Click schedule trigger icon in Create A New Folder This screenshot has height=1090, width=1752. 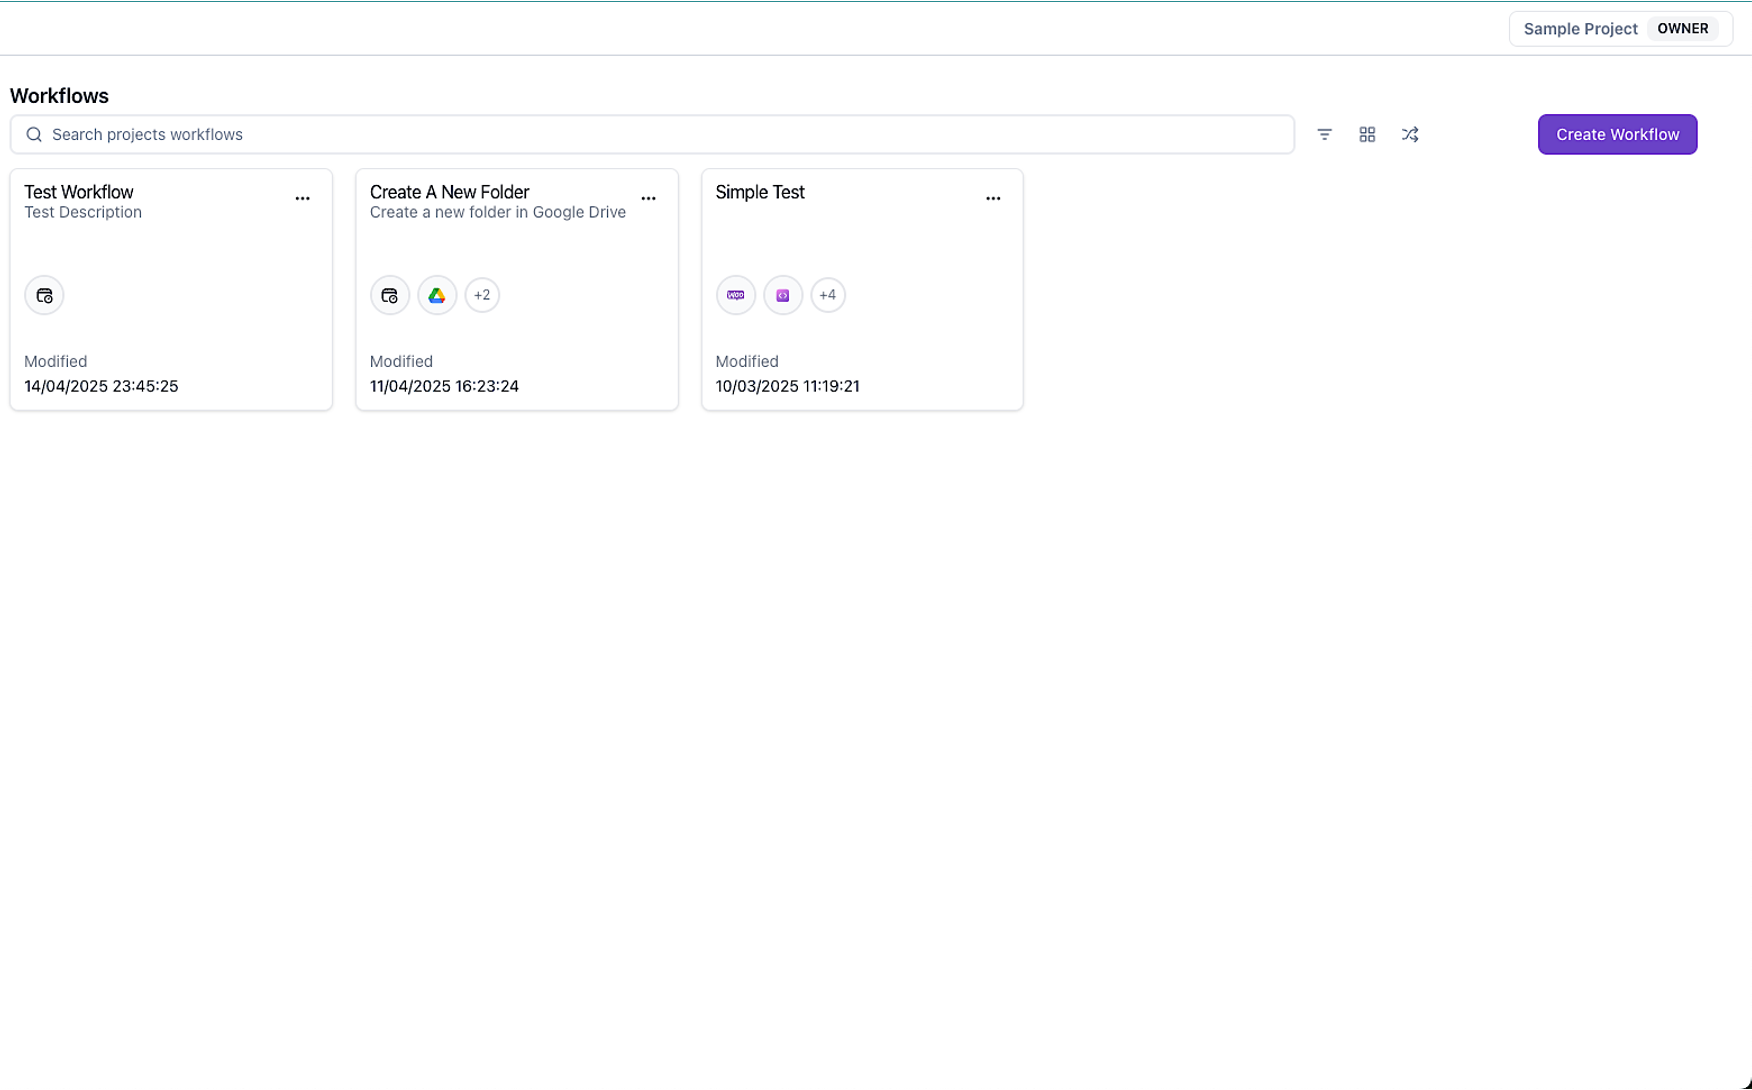(x=390, y=295)
